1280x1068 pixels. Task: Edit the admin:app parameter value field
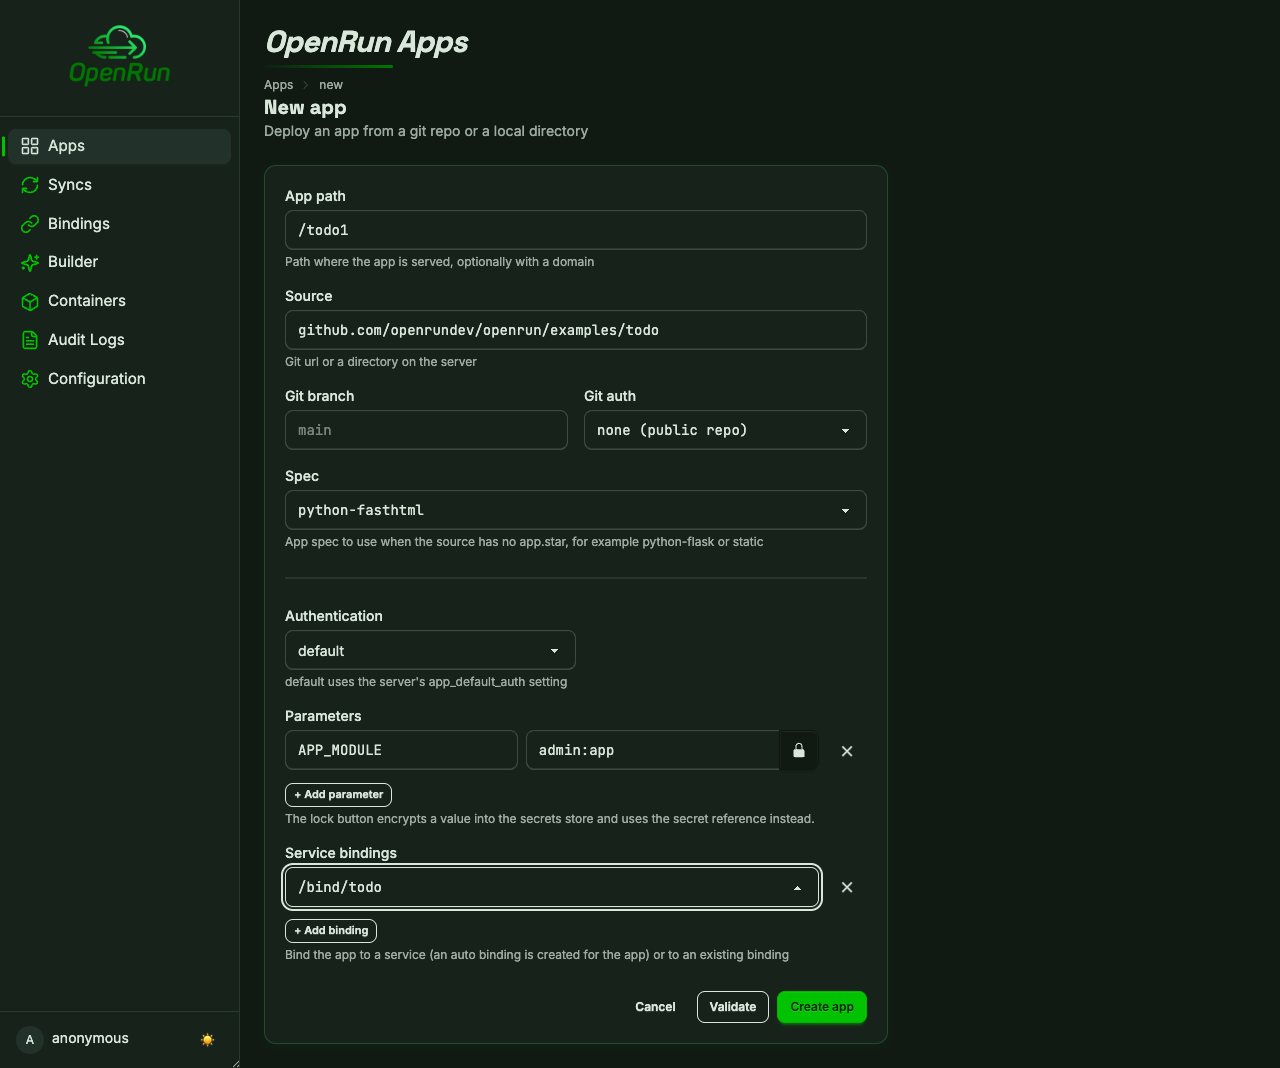pyautogui.click(x=652, y=750)
